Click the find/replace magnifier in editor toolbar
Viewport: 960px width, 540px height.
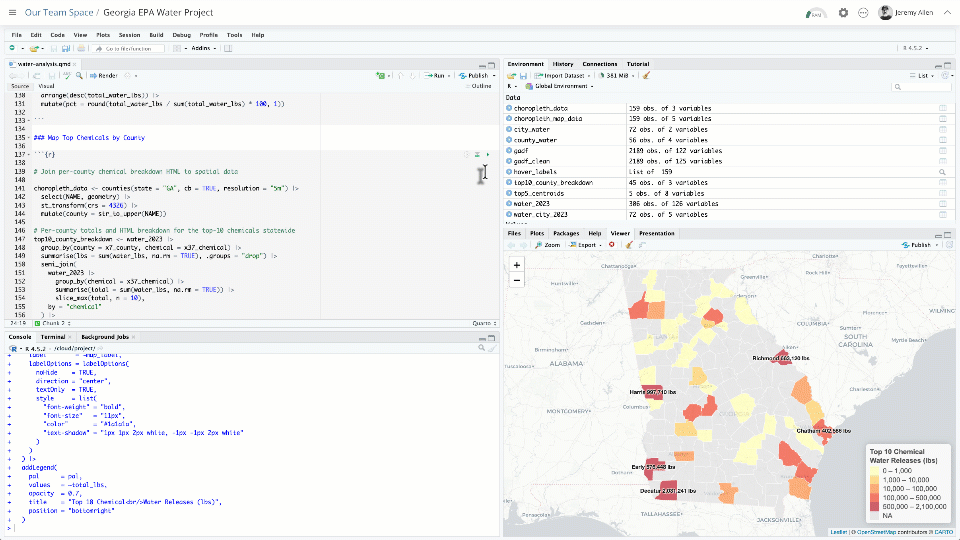77,75
